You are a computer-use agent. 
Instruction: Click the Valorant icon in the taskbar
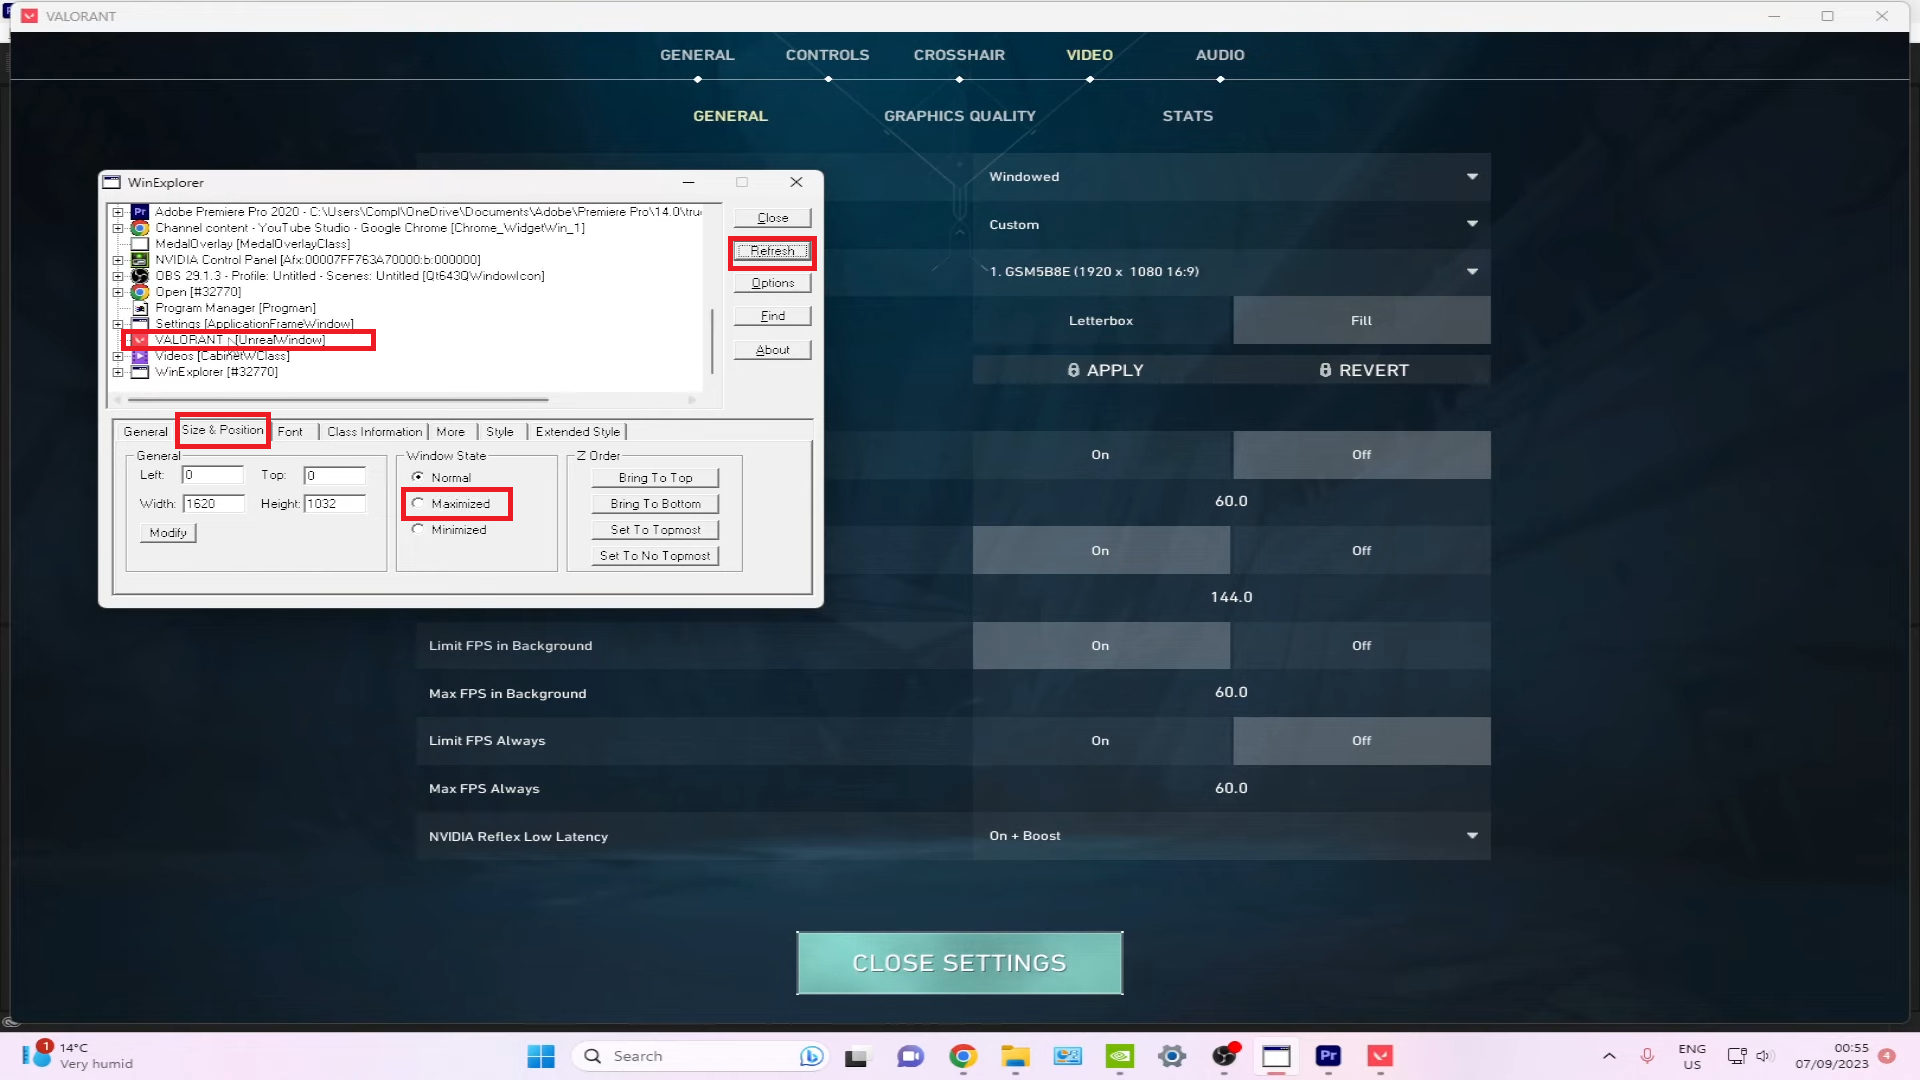point(1380,1056)
